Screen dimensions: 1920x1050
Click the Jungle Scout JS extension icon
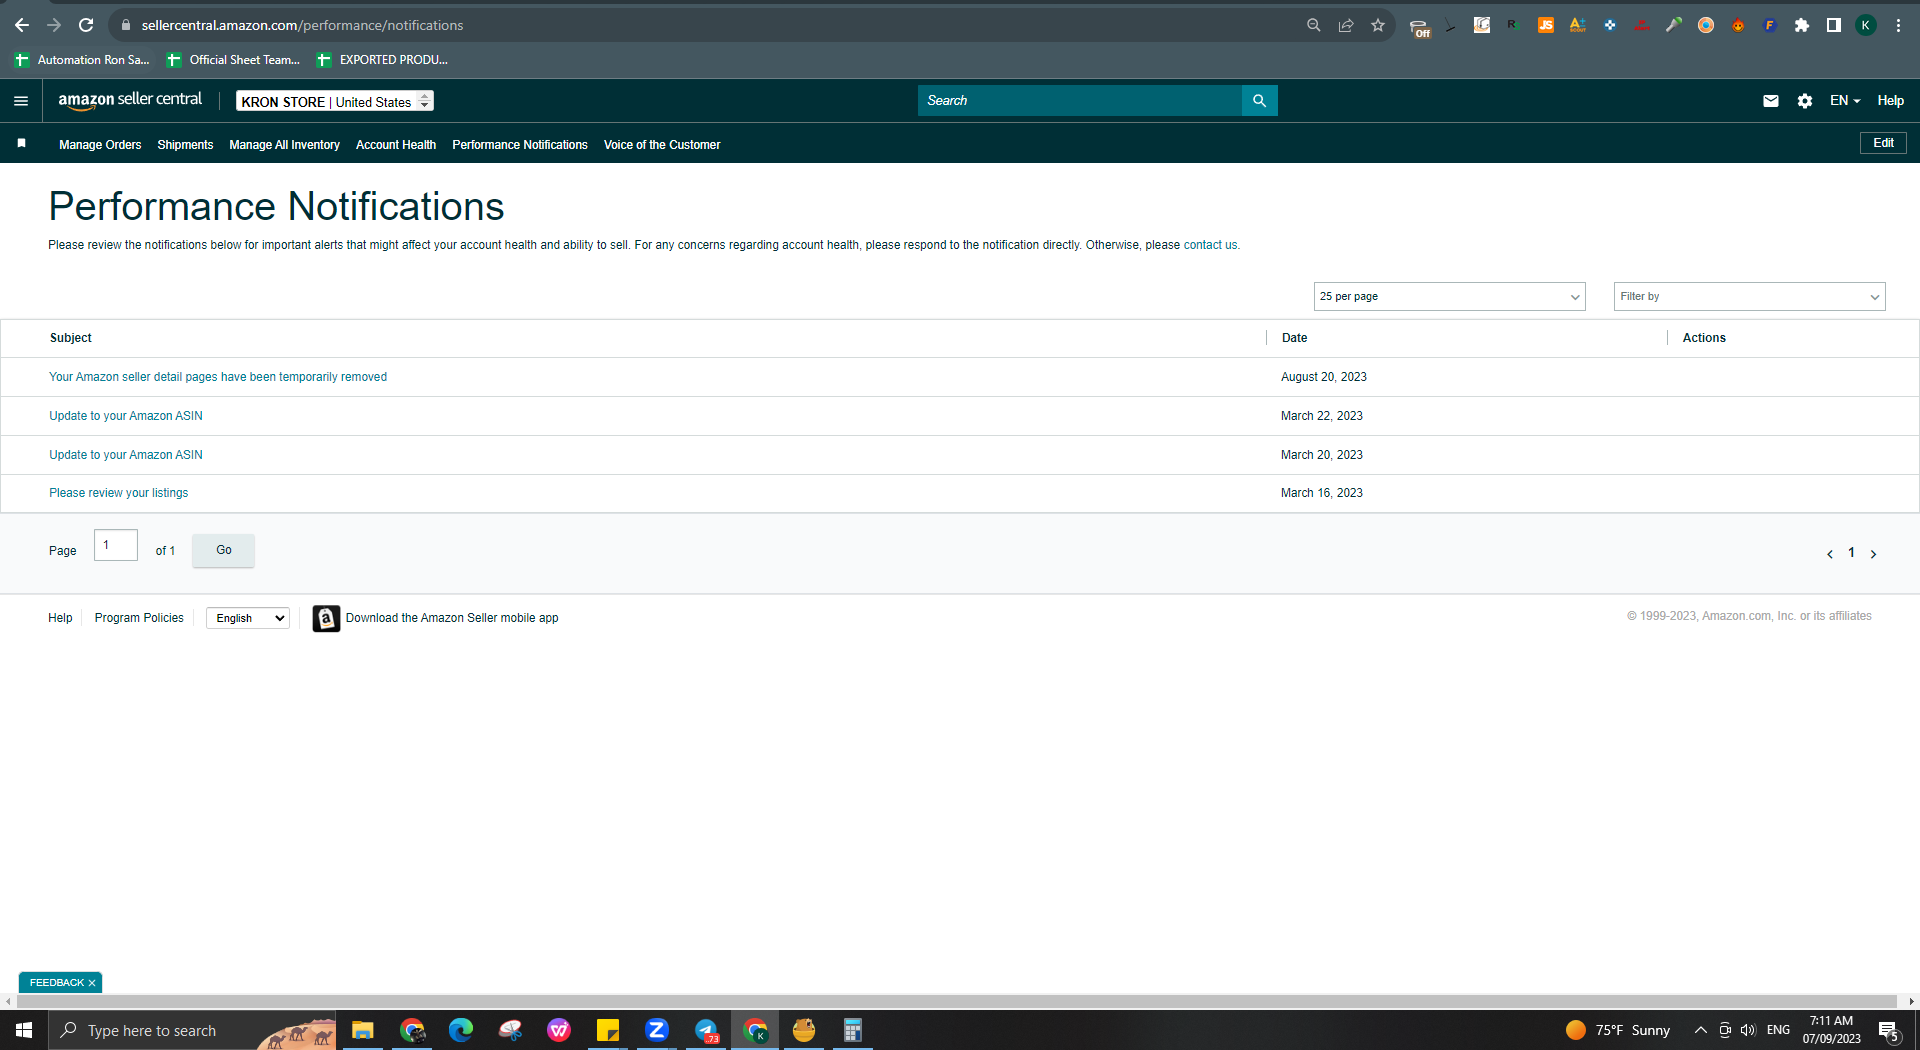click(1546, 25)
